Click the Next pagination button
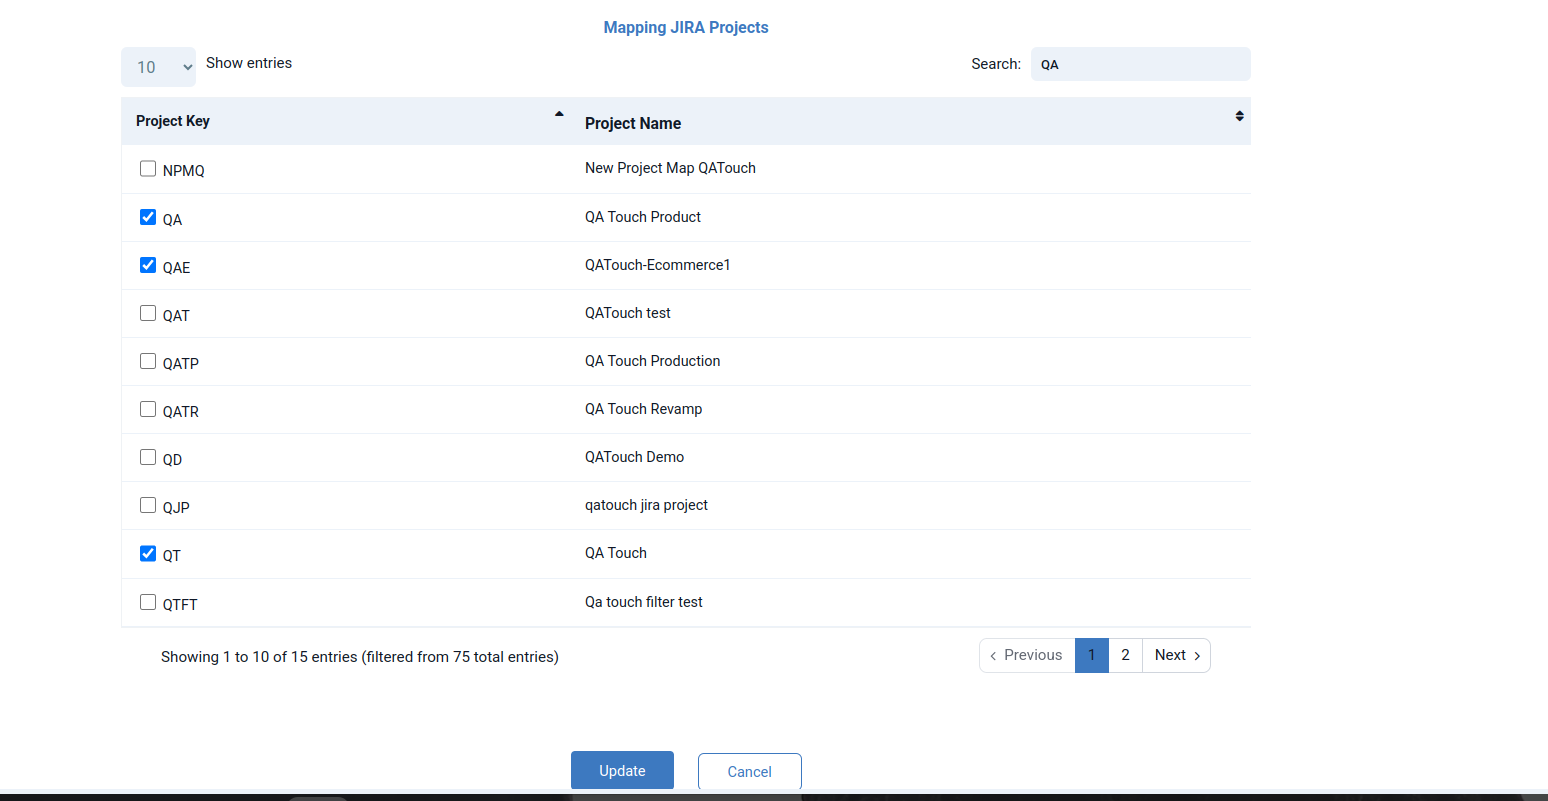Image resolution: width=1548 pixels, height=801 pixels. click(1176, 655)
